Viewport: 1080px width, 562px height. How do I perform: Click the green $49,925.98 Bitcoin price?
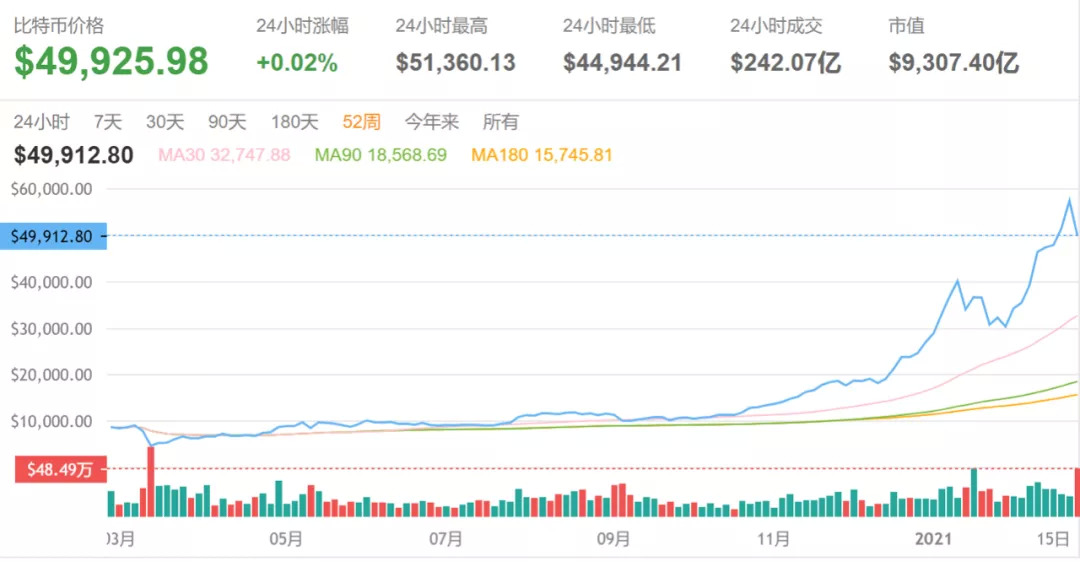point(111,62)
